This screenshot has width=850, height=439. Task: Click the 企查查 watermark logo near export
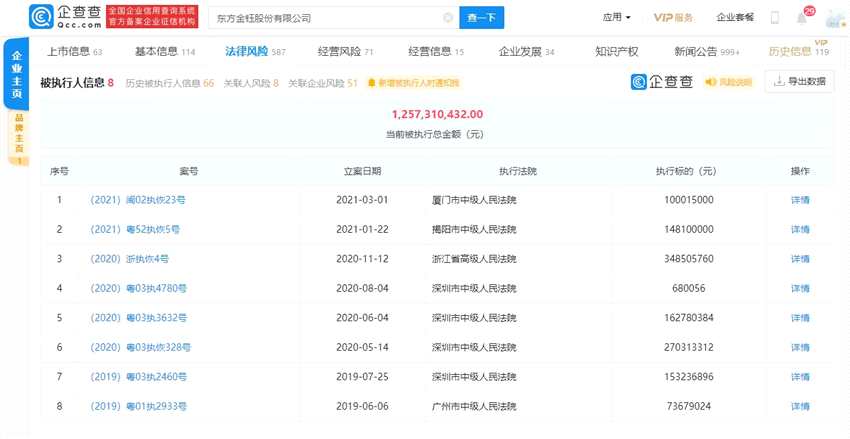[x=662, y=82]
